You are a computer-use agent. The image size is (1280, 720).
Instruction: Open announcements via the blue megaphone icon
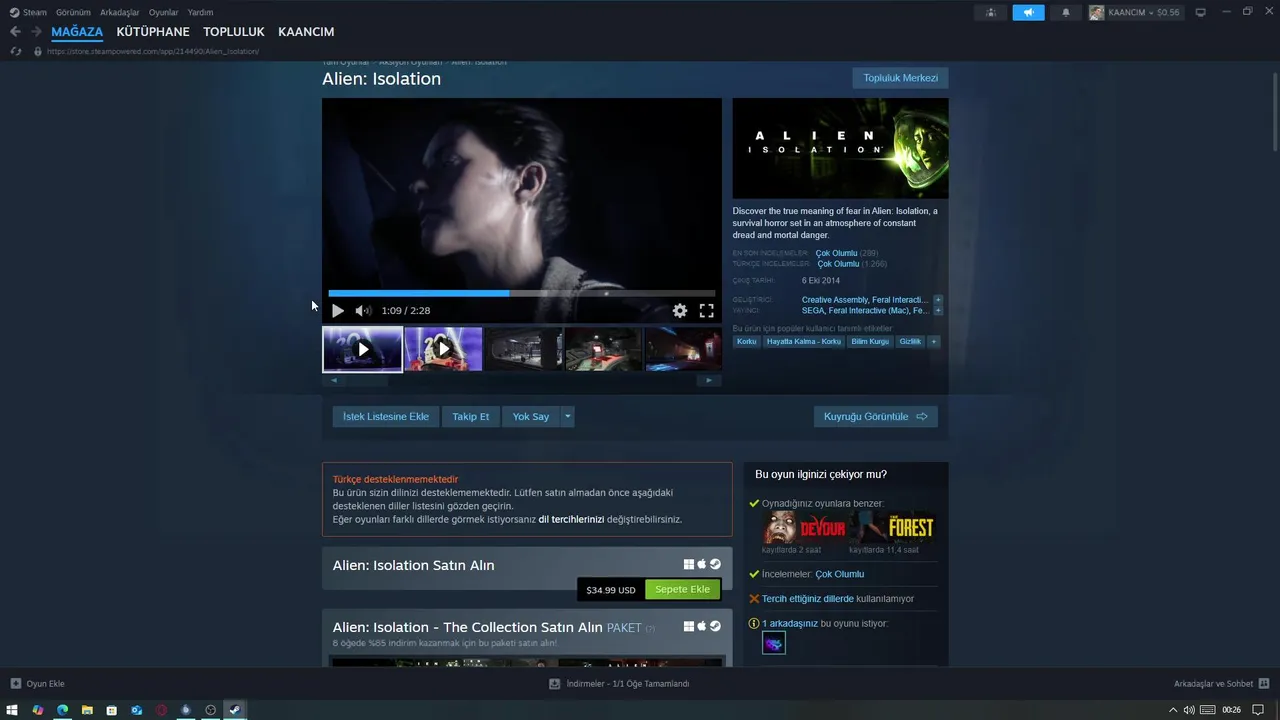coord(1028,12)
